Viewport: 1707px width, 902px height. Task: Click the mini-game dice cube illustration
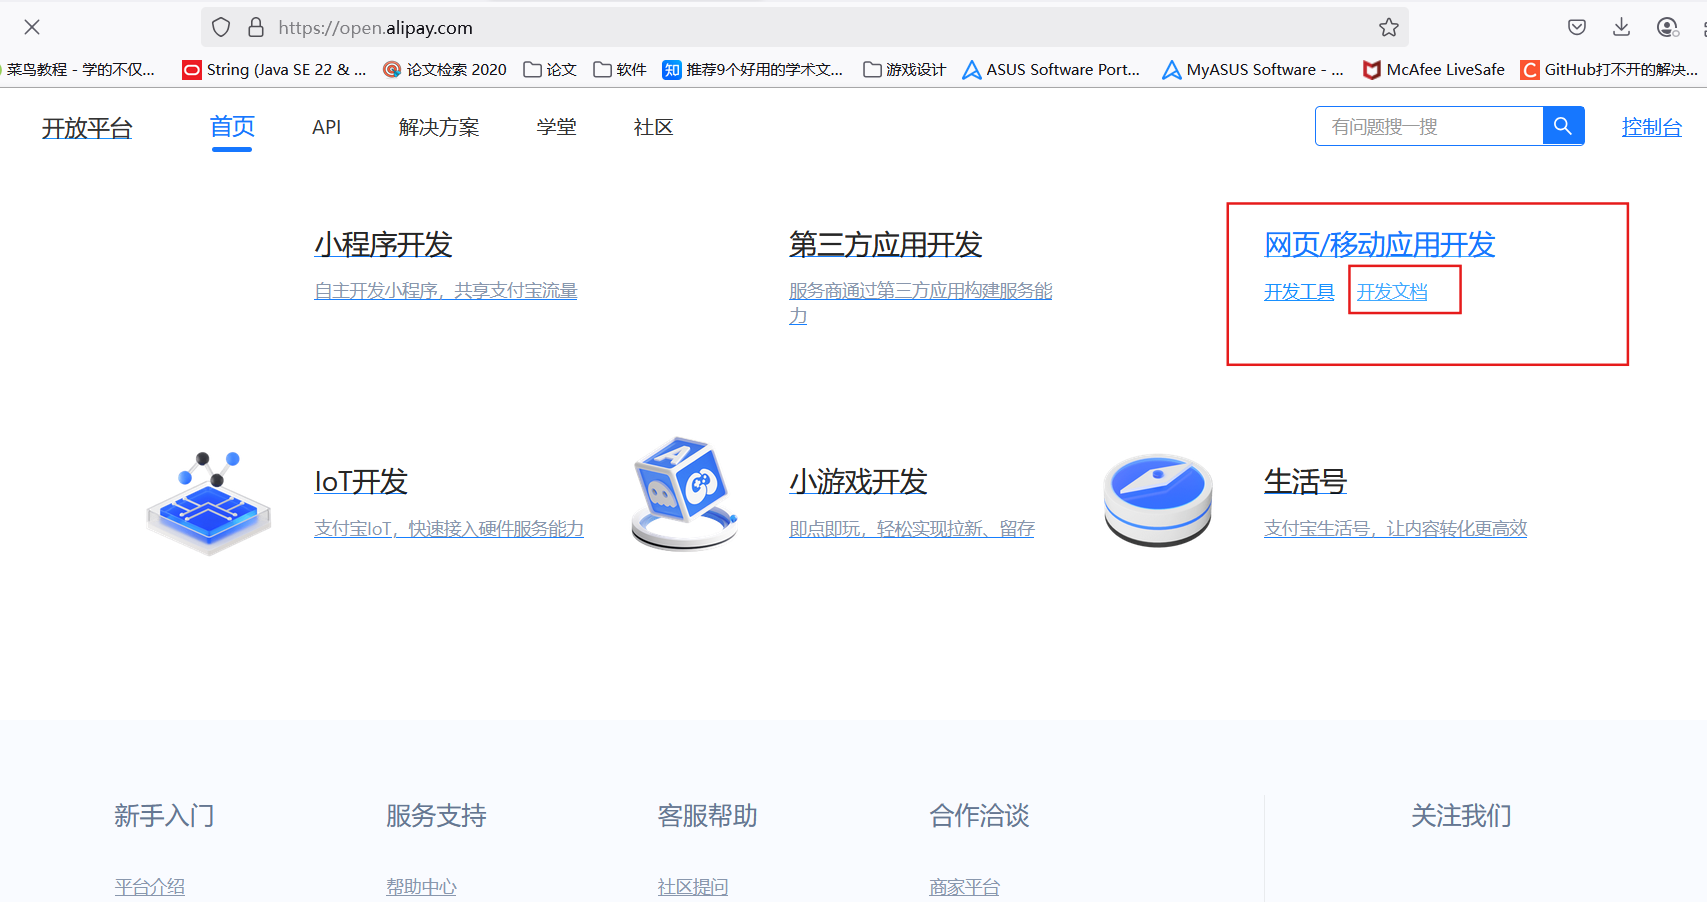pos(684,493)
